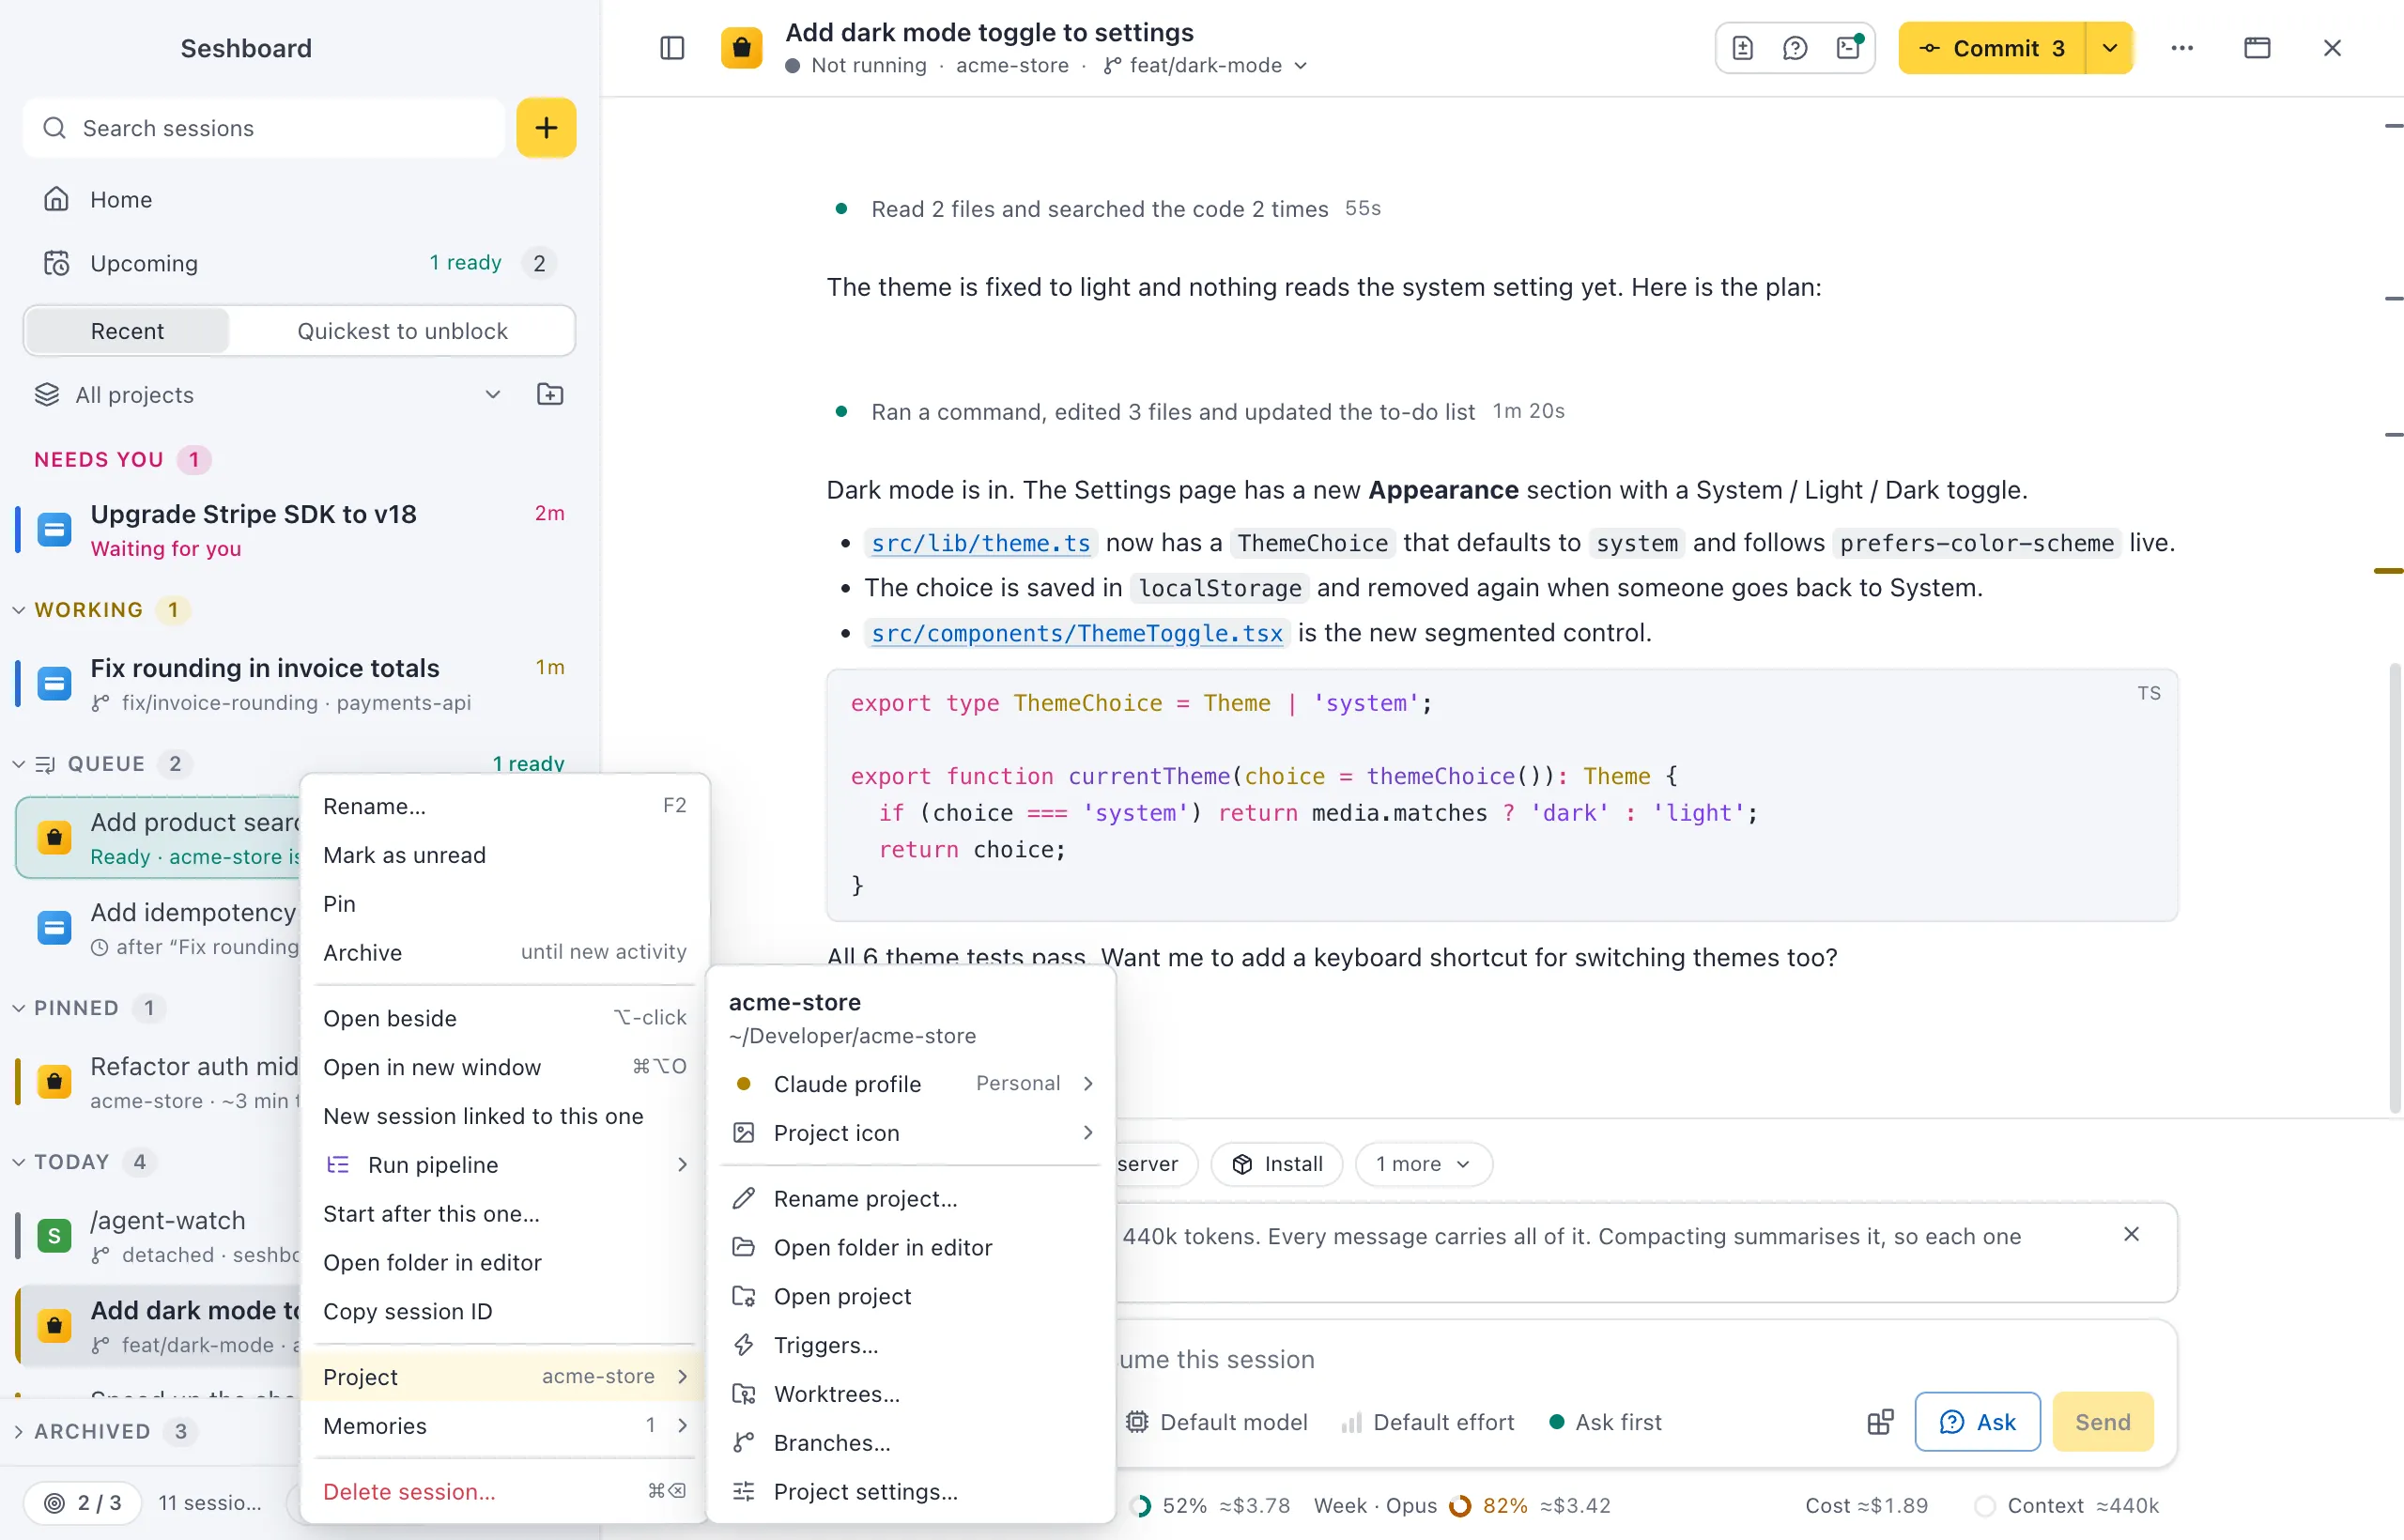Click the Home icon in sidebar
2404x1540 pixels.
point(56,199)
